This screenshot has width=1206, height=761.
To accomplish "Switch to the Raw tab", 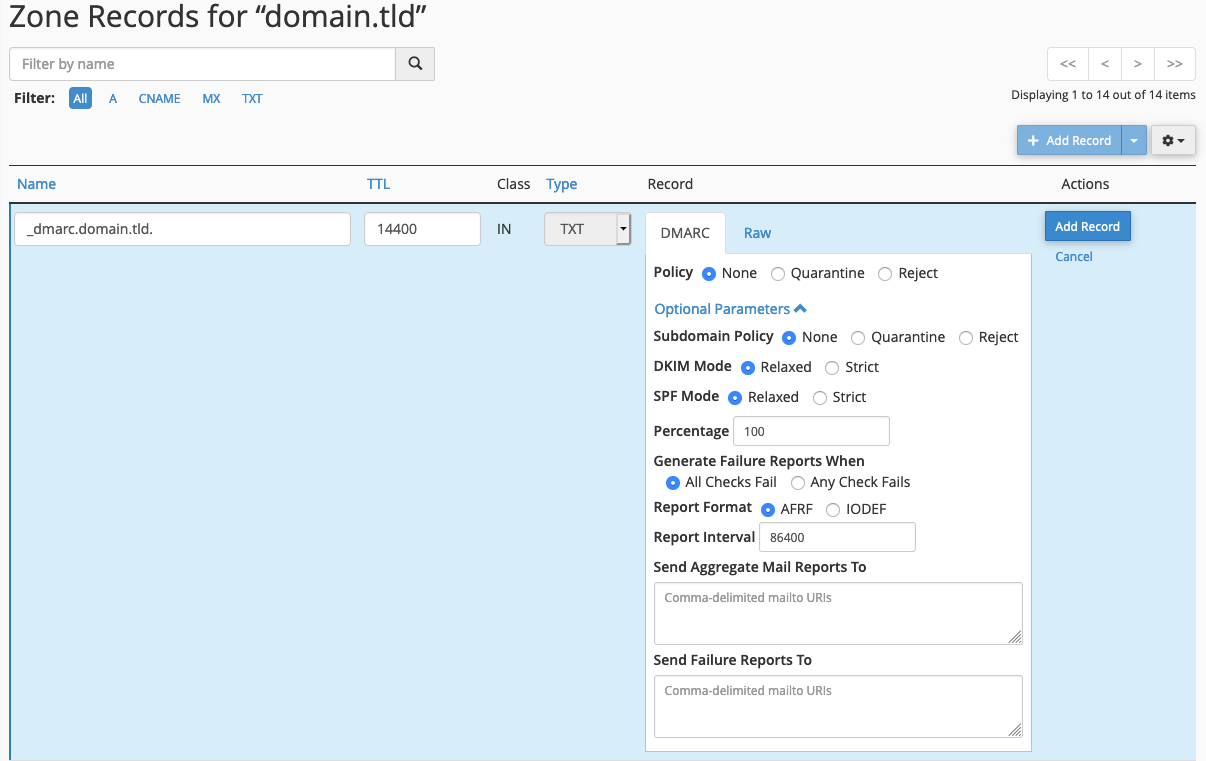I will coord(757,233).
